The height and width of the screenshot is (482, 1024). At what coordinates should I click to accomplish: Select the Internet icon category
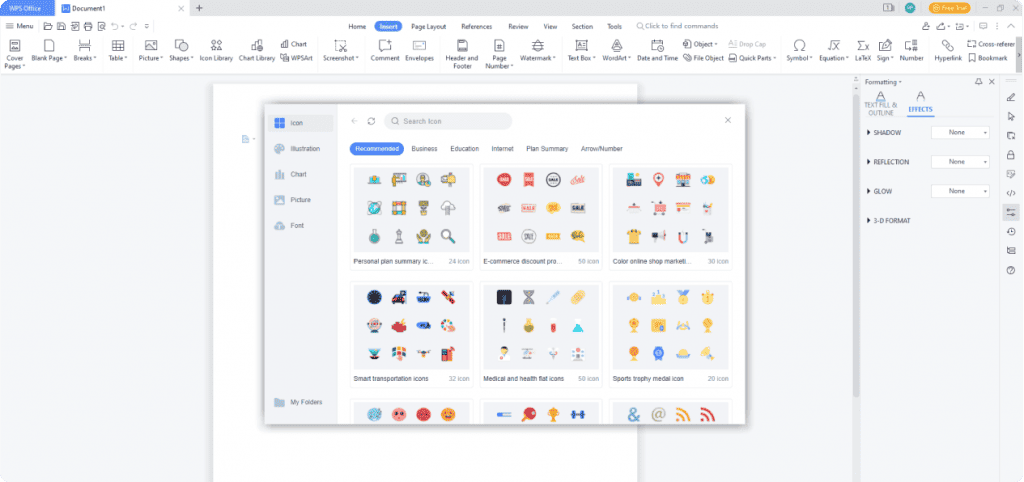[502, 149]
